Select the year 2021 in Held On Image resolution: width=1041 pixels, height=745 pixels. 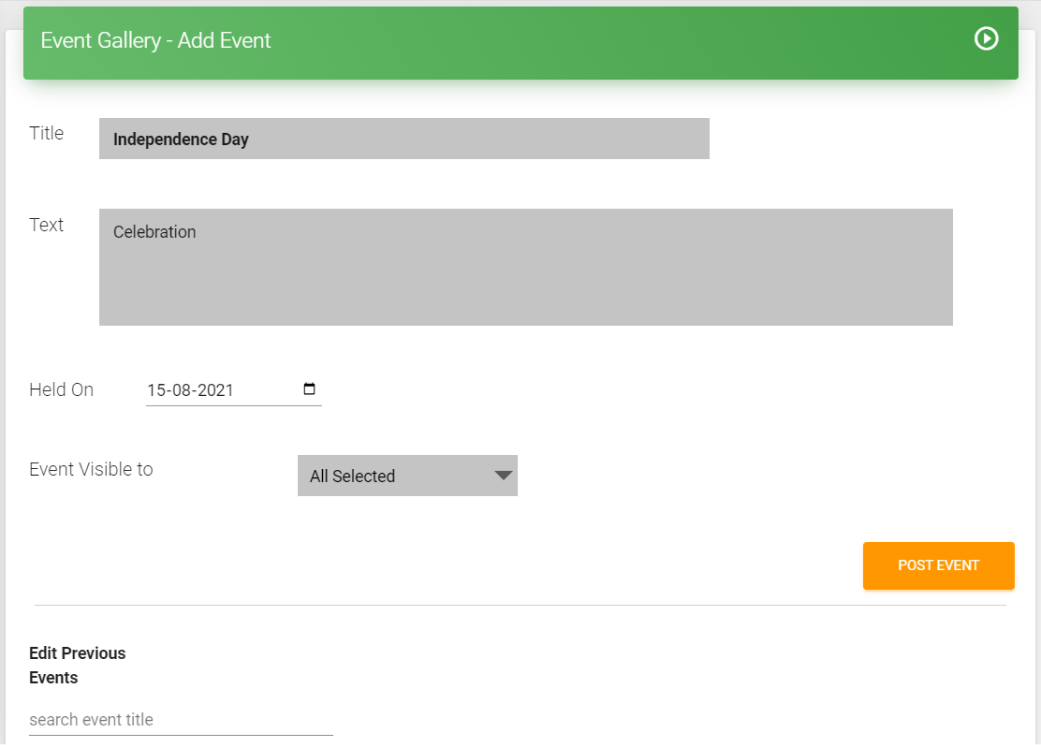pyautogui.click(x=215, y=390)
